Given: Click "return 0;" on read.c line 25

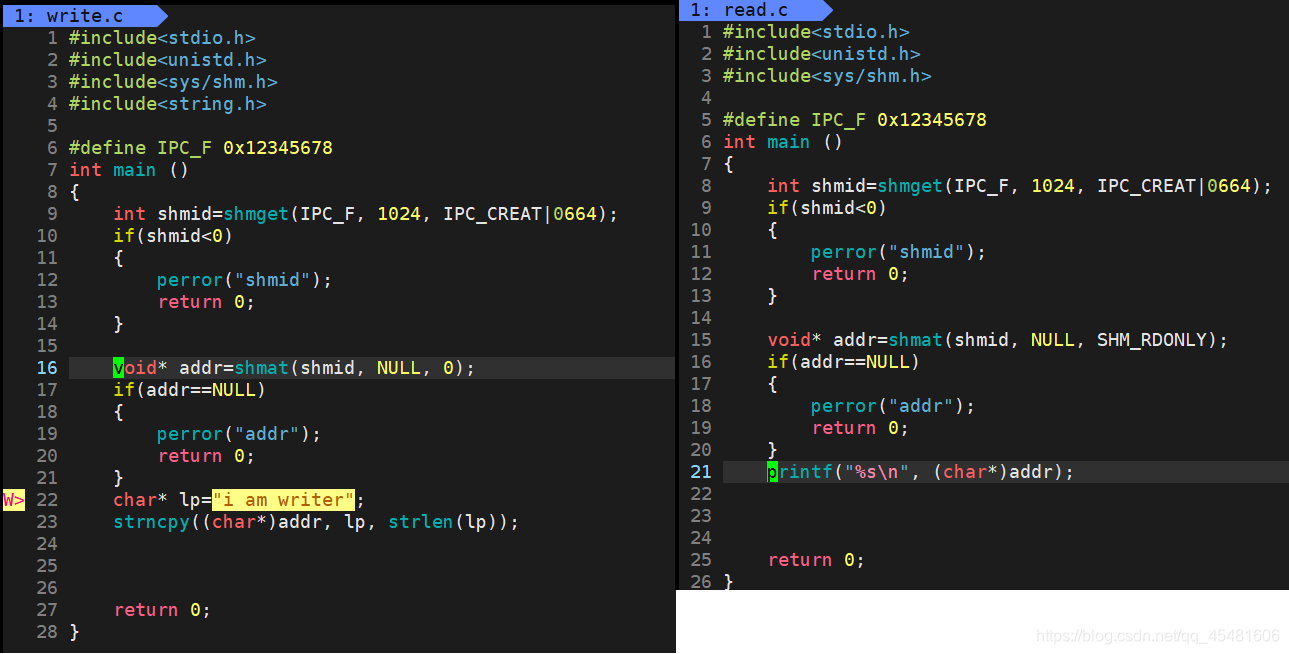Looking at the screenshot, I should [816, 560].
